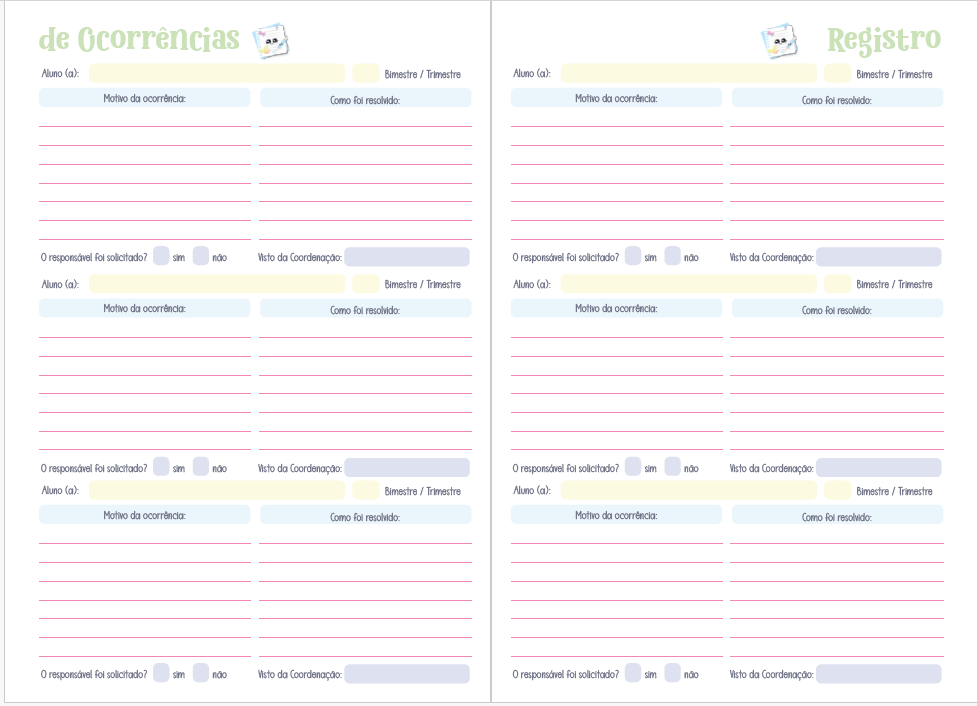The image size is (977, 706).
Task: Tick "não" checkbox in third entry of Ocorrências page
Action: pos(201,672)
